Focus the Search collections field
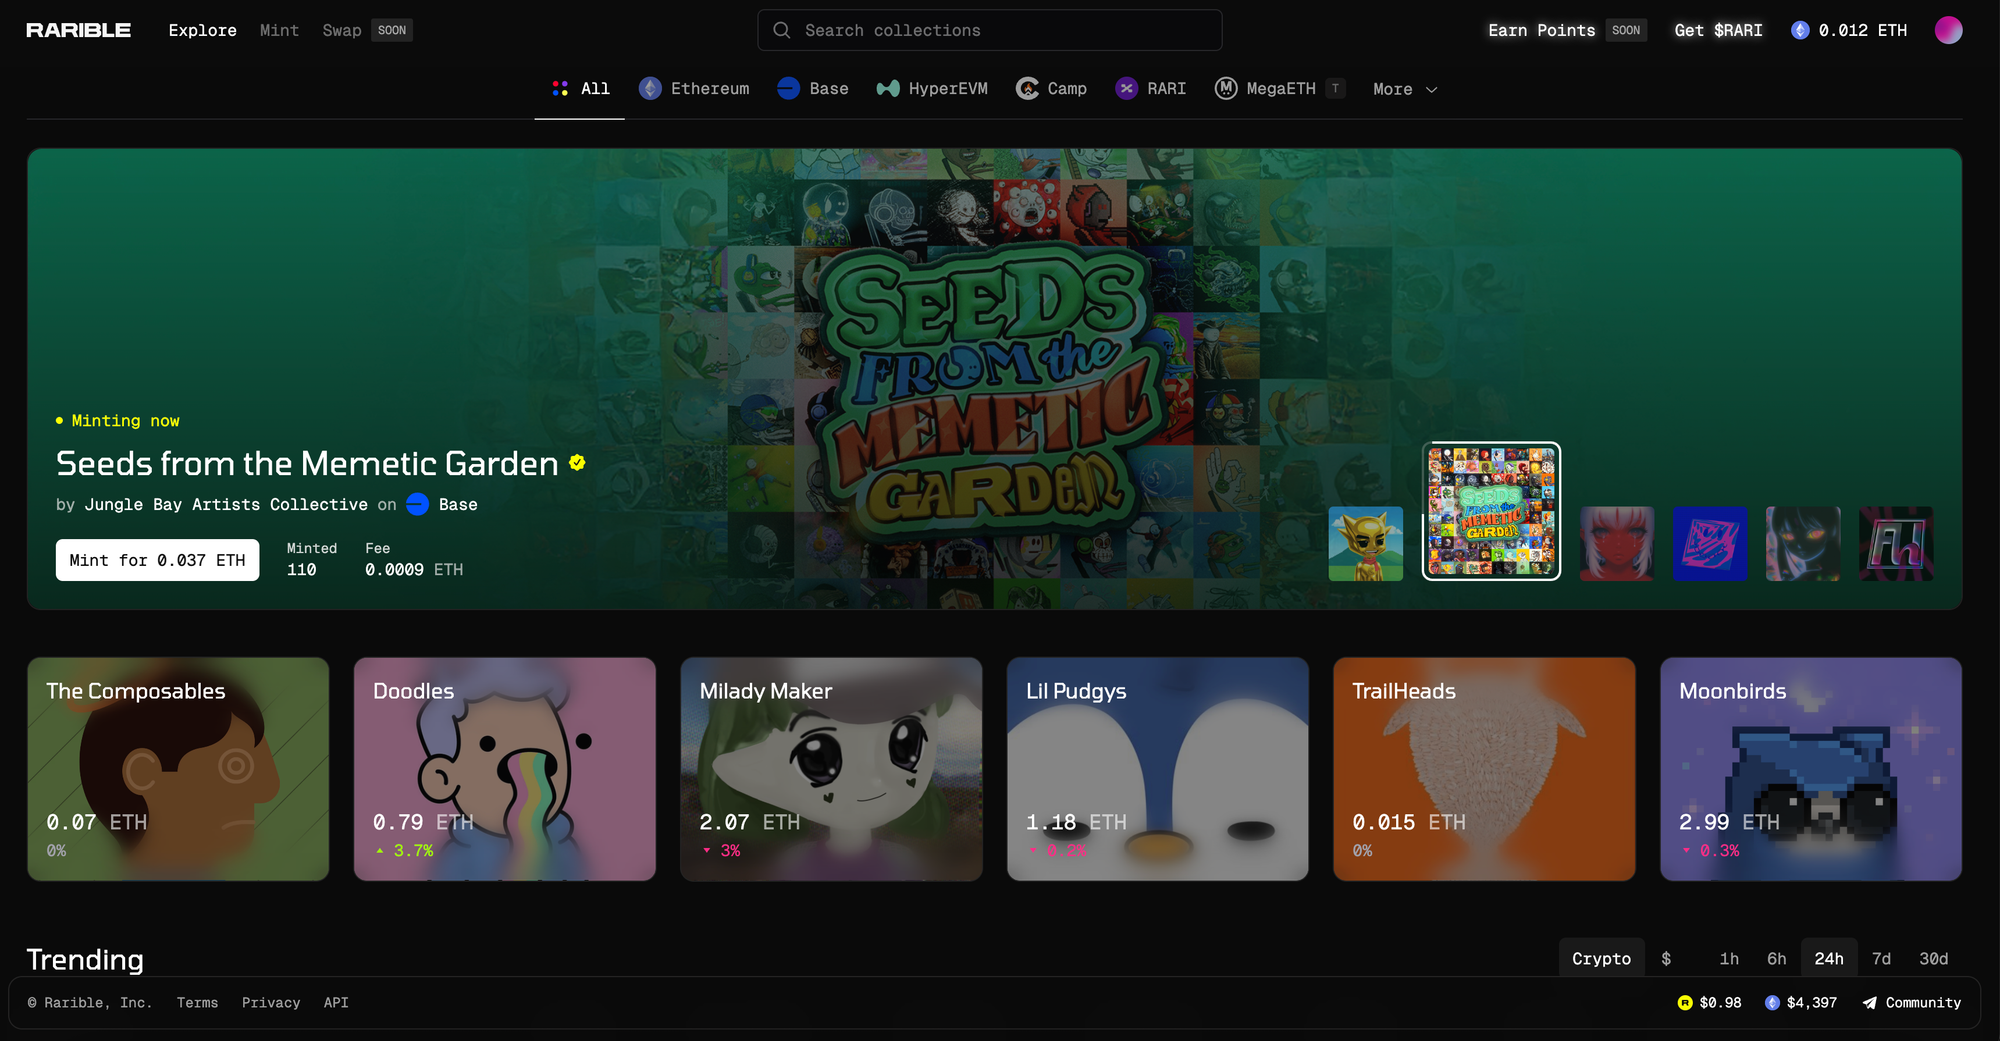Viewport: 2000px width, 1041px height. [989, 30]
